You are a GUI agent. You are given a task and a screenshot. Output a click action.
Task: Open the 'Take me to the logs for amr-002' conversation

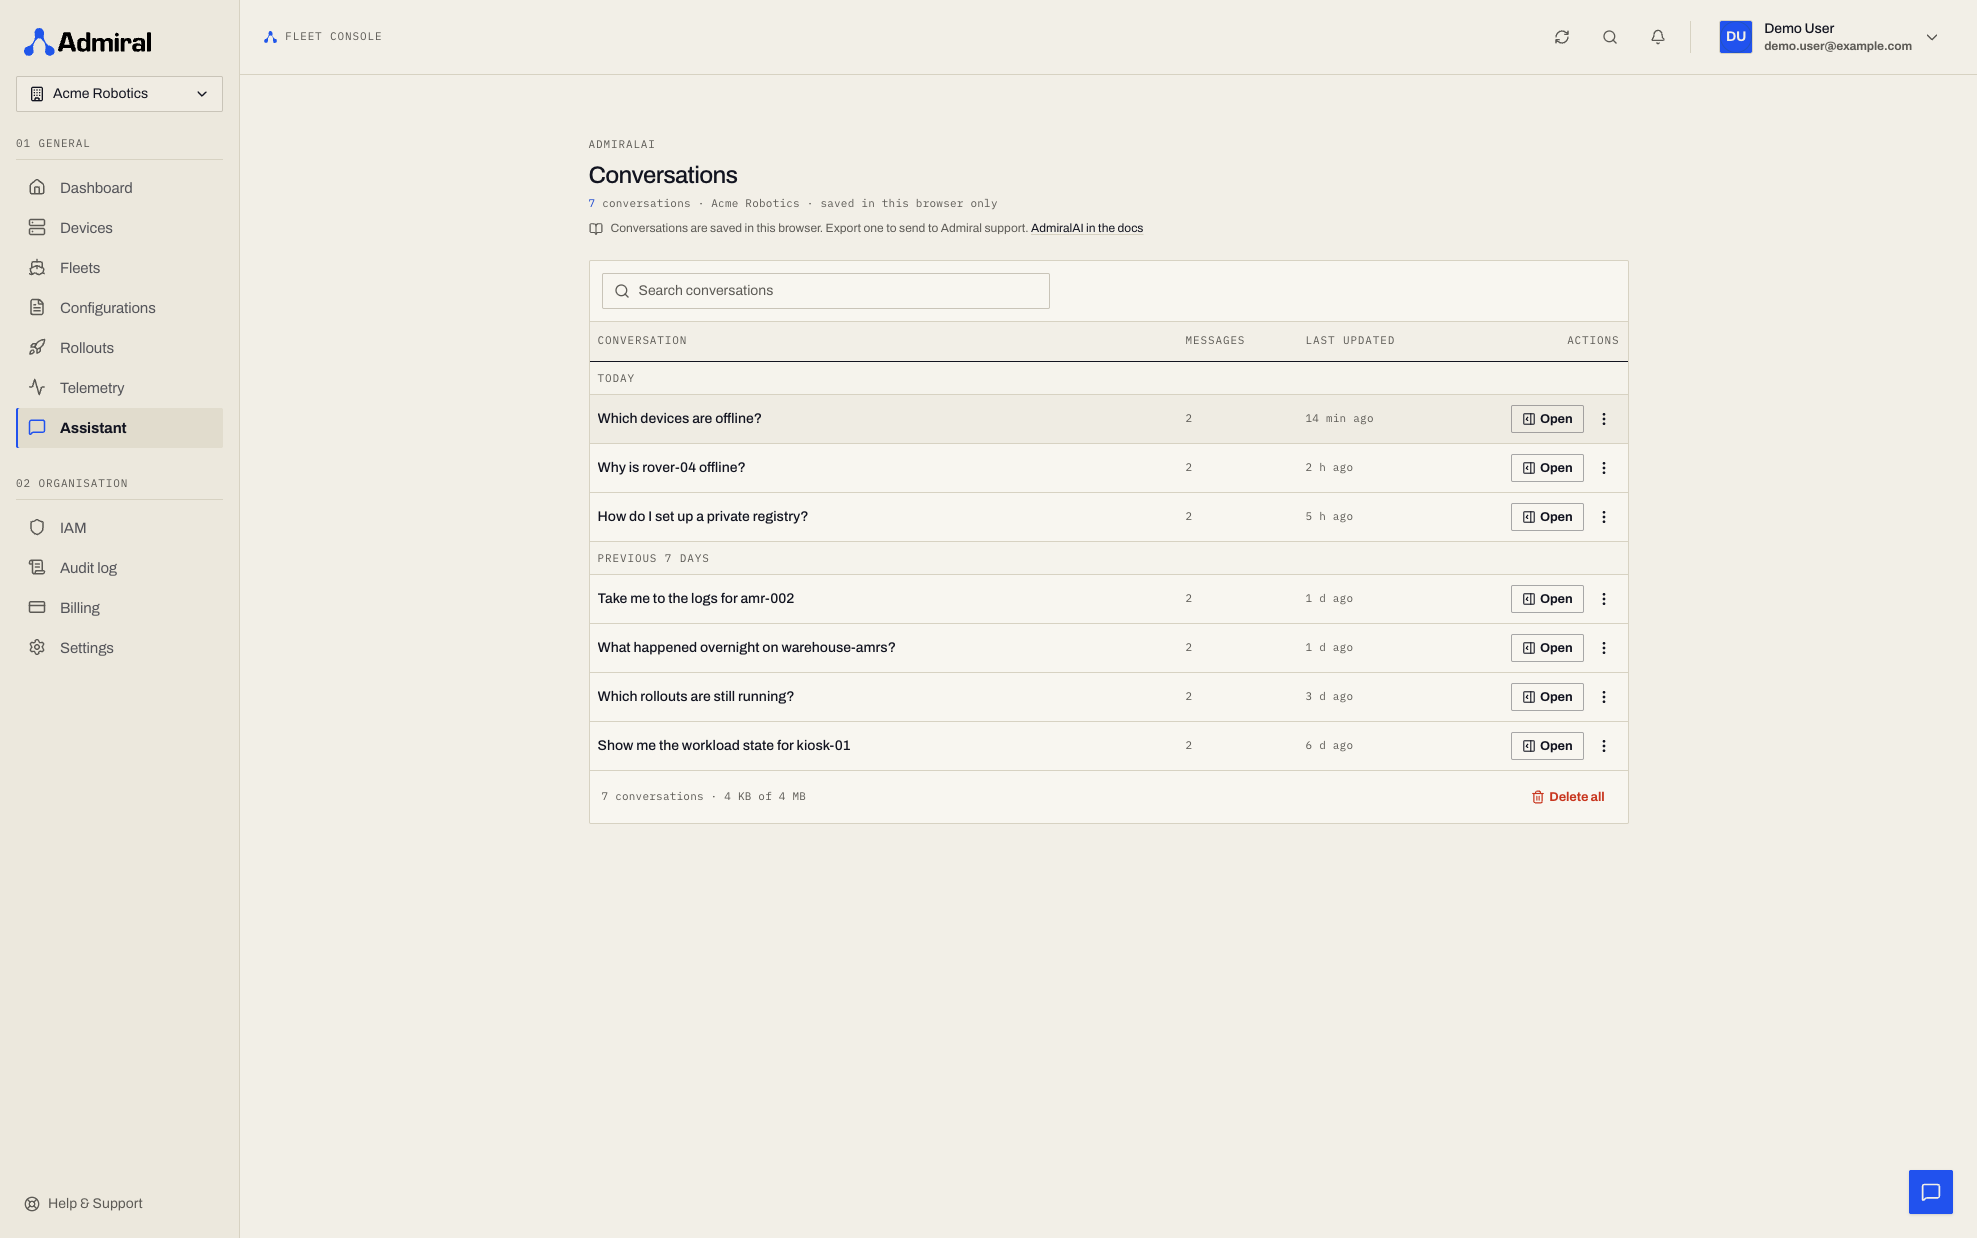(x=1546, y=599)
